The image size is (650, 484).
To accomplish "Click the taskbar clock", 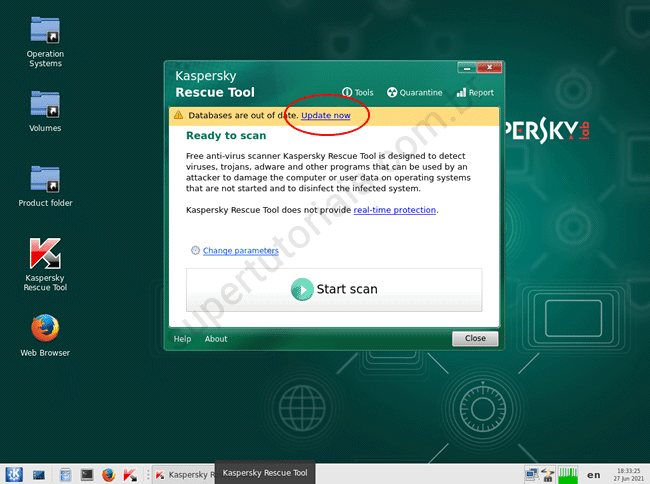I will [630, 474].
